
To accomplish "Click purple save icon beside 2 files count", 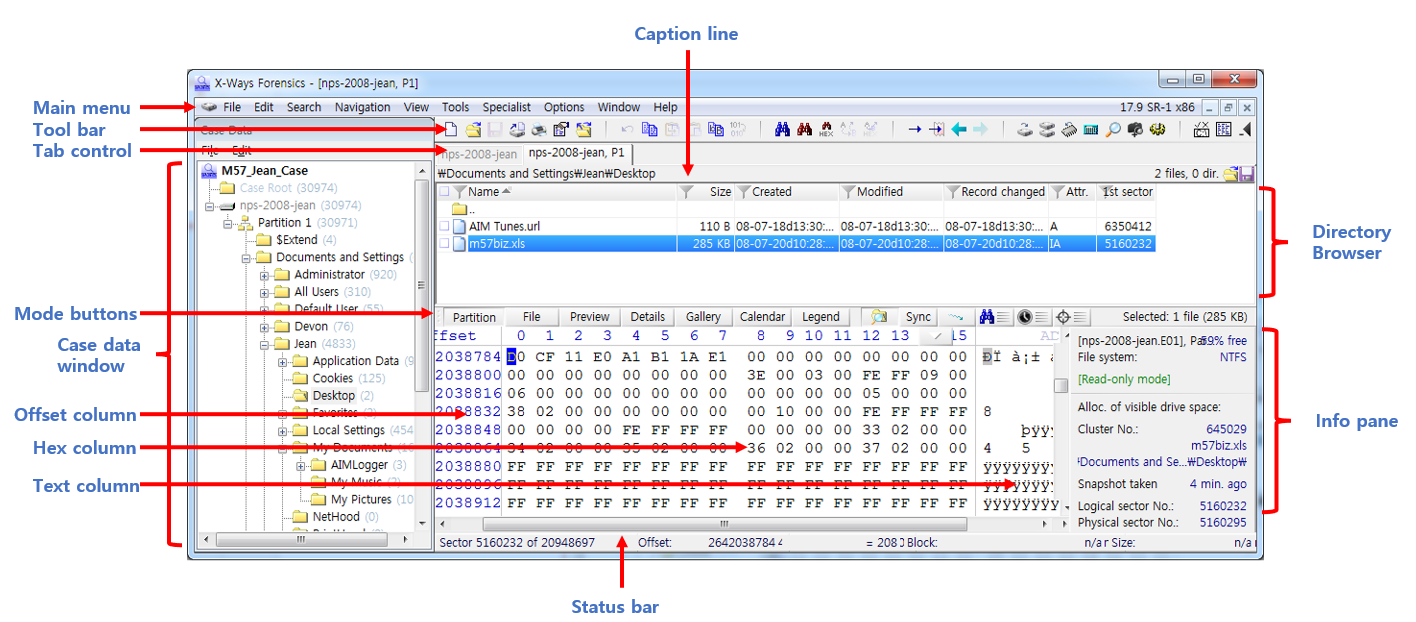I will point(1246,174).
